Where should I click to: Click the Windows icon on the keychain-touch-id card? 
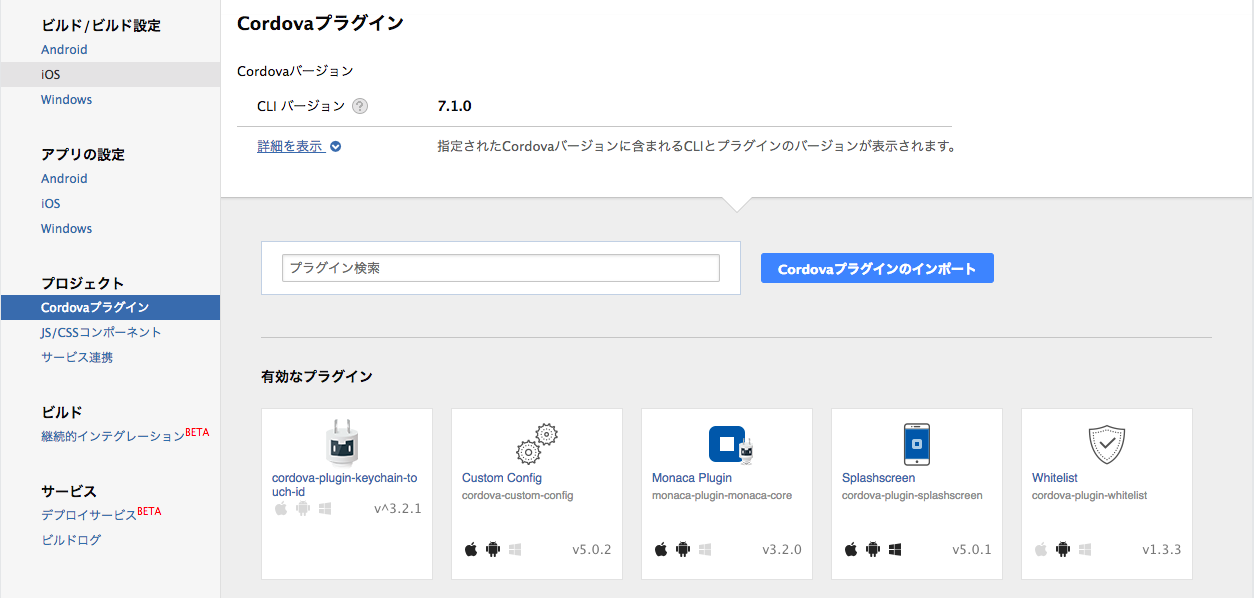(x=325, y=508)
